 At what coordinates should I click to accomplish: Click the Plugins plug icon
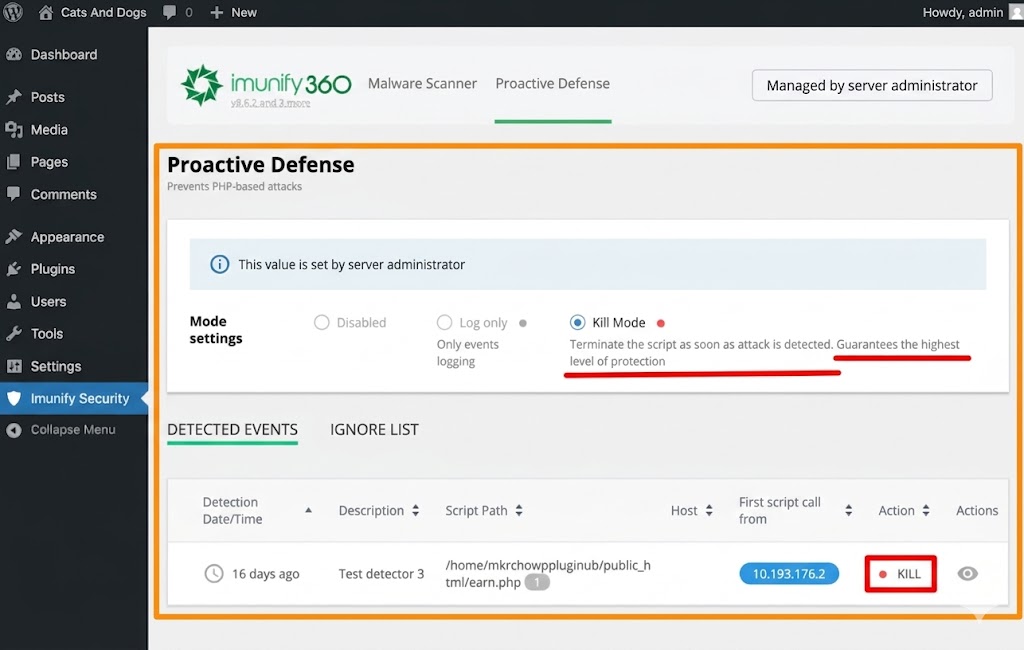[x=14, y=269]
